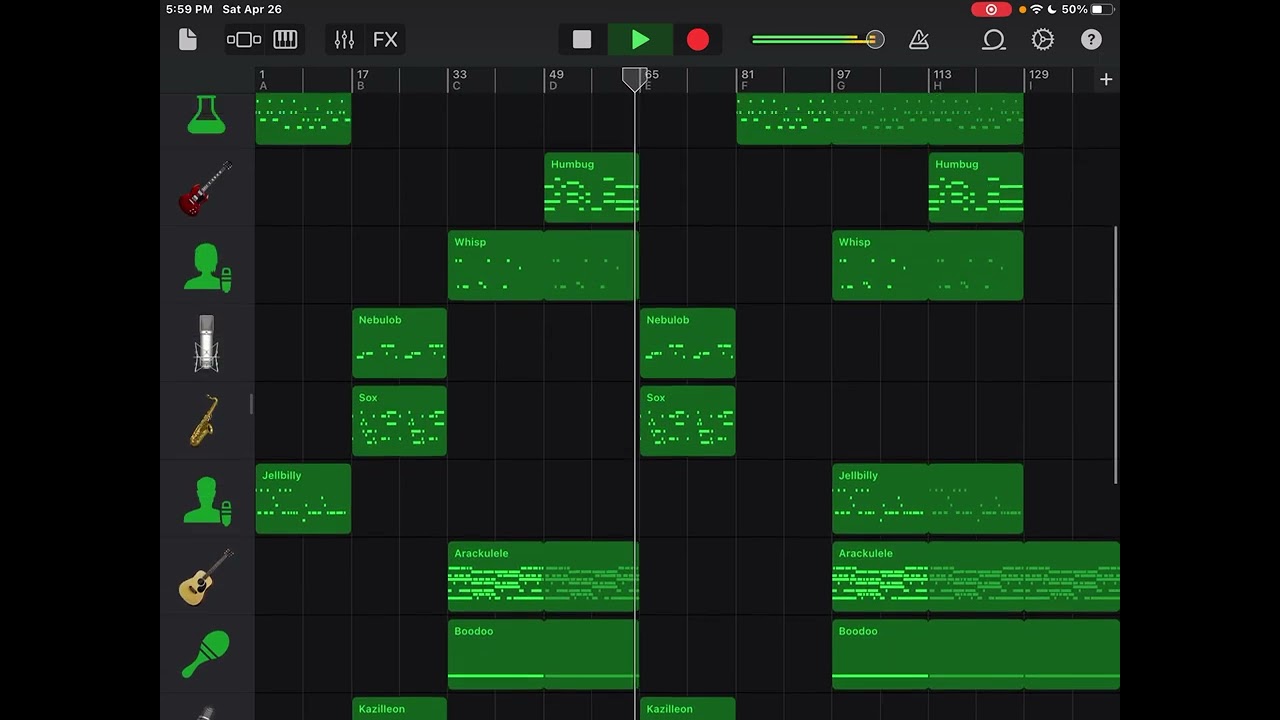Open My Songs document browser

coord(188,40)
